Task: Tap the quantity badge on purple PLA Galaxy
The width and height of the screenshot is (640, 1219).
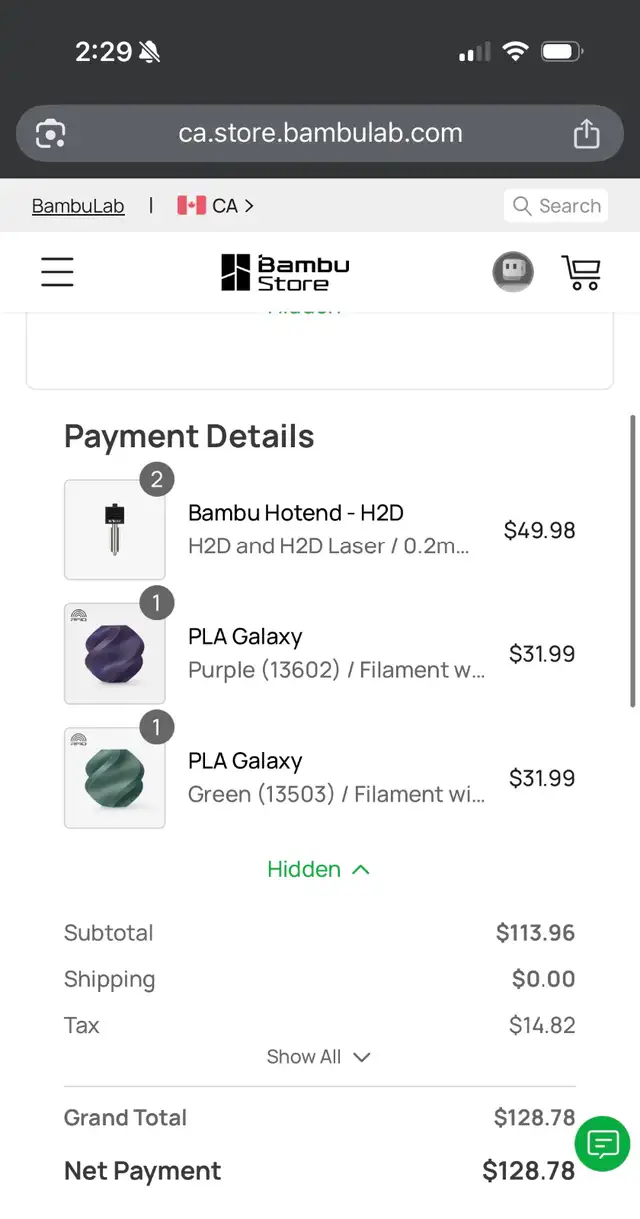Action: click(x=156, y=603)
